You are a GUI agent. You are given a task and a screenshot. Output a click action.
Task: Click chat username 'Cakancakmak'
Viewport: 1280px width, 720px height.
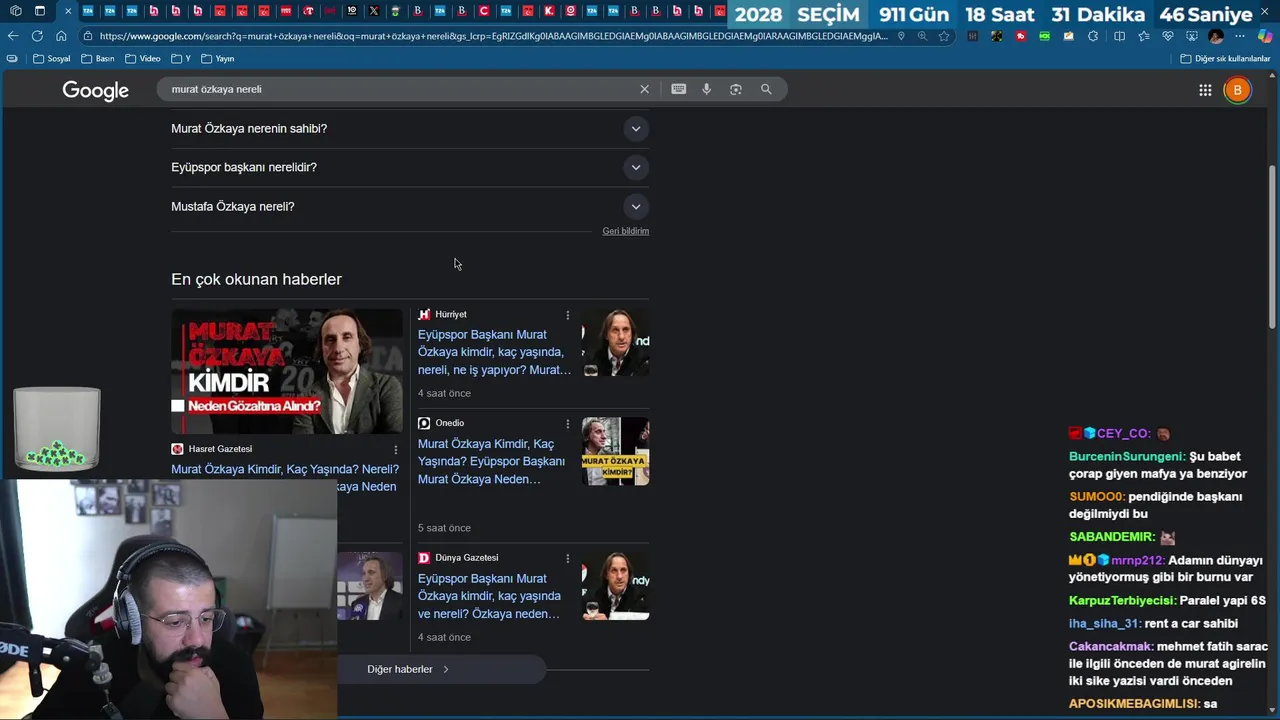[1111, 646]
